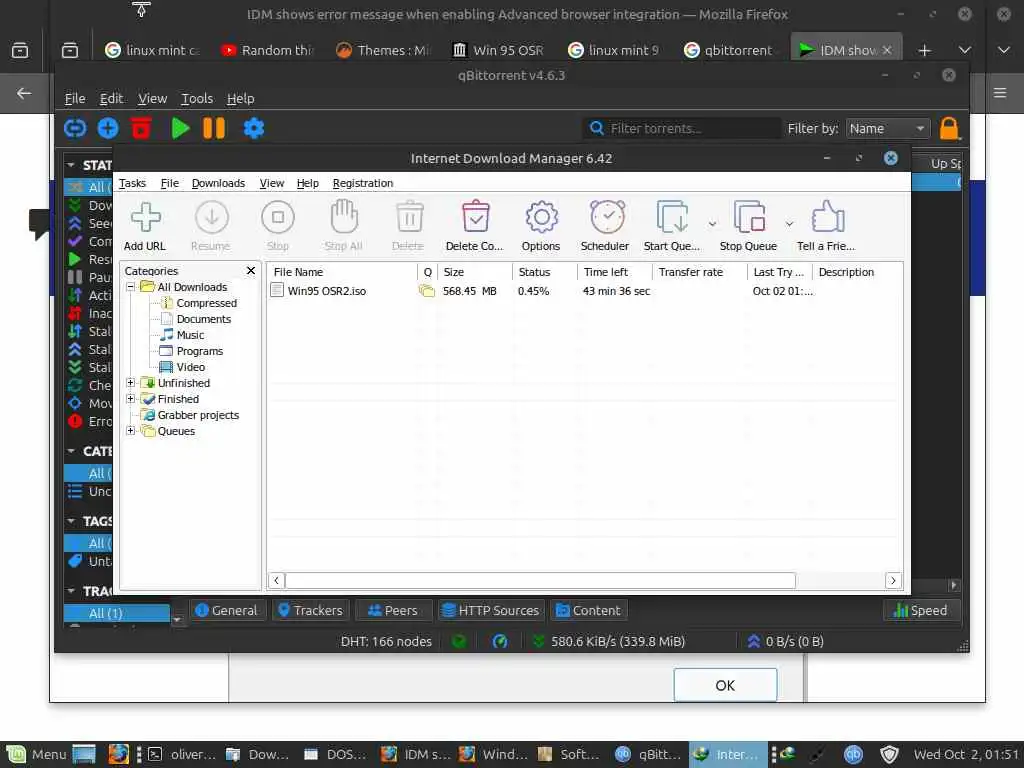
Task: Collapse qBittorrent TAGS sidebar section
Action: pyautogui.click(x=71, y=521)
